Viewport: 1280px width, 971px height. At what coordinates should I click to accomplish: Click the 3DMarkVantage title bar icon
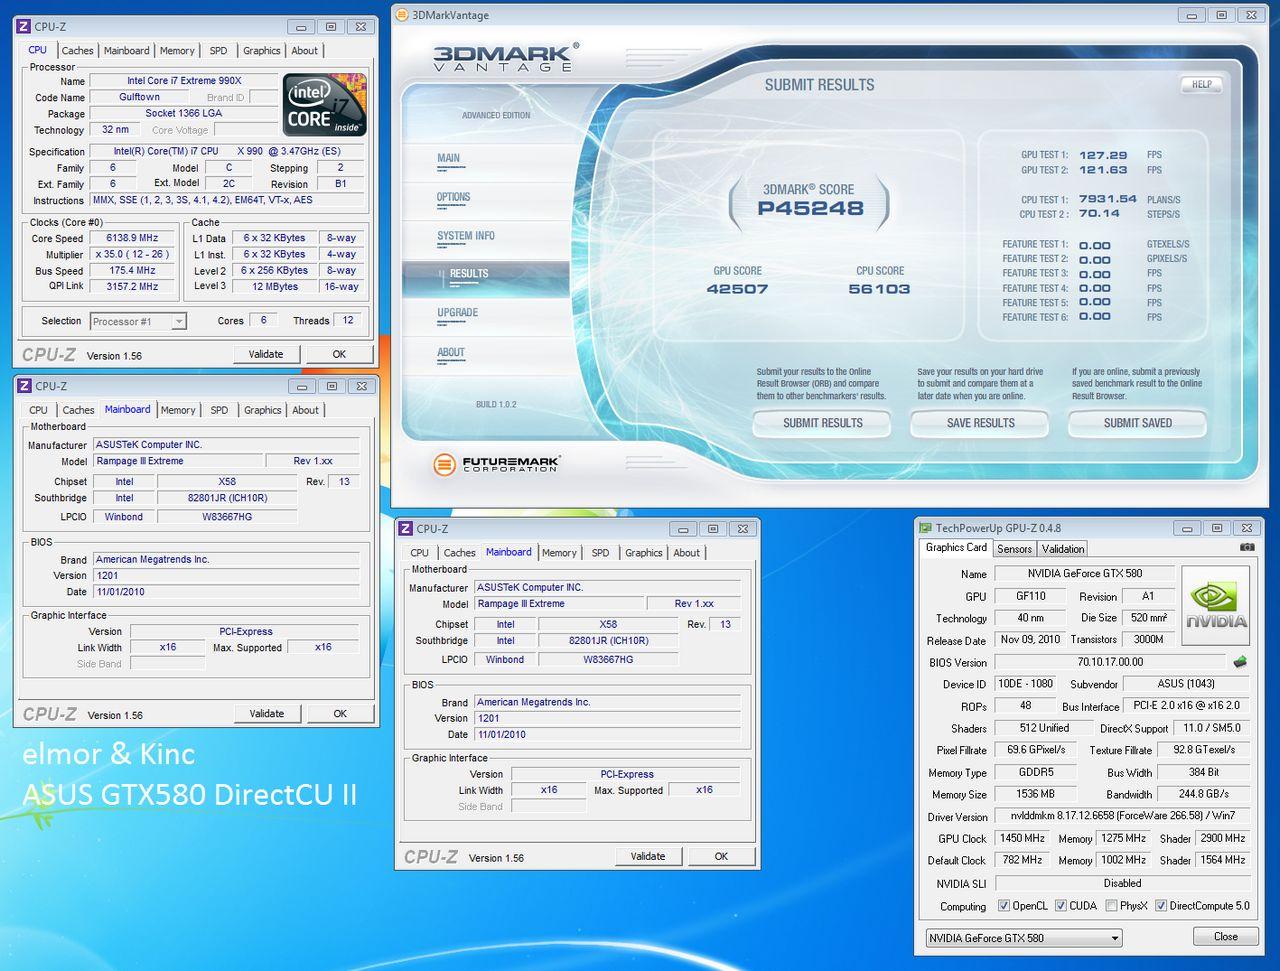click(402, 15)
